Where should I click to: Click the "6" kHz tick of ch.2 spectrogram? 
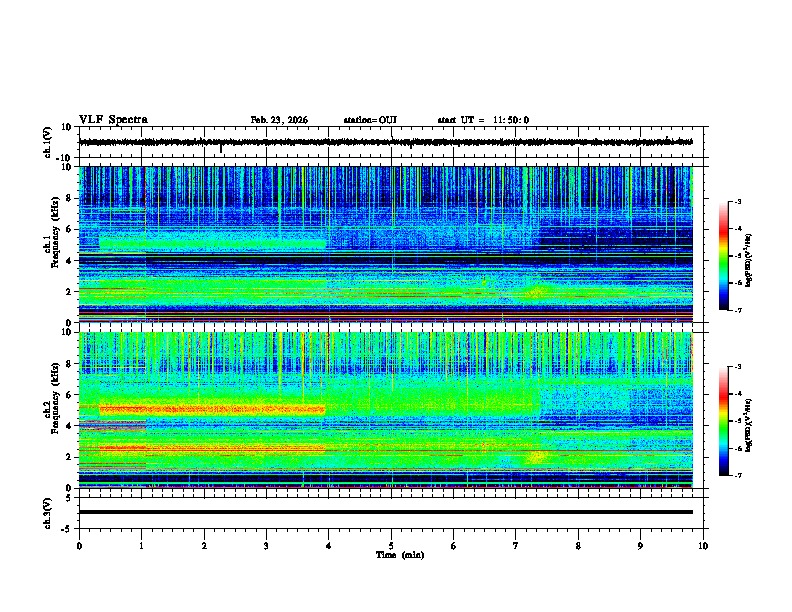click(x=69, y=394)
